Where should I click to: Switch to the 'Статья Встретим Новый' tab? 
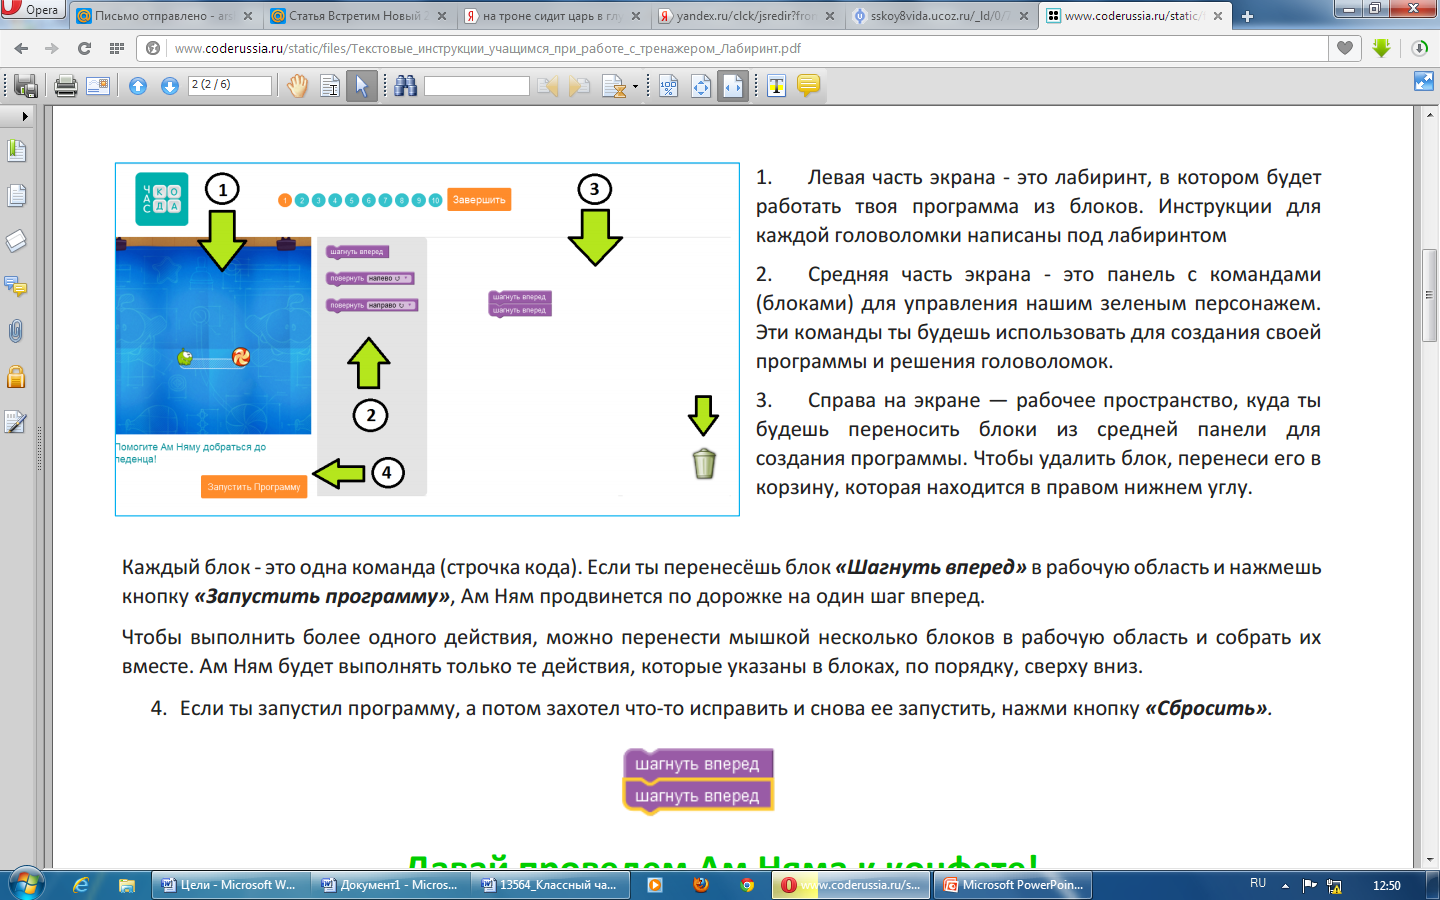[x=354, y=16]
